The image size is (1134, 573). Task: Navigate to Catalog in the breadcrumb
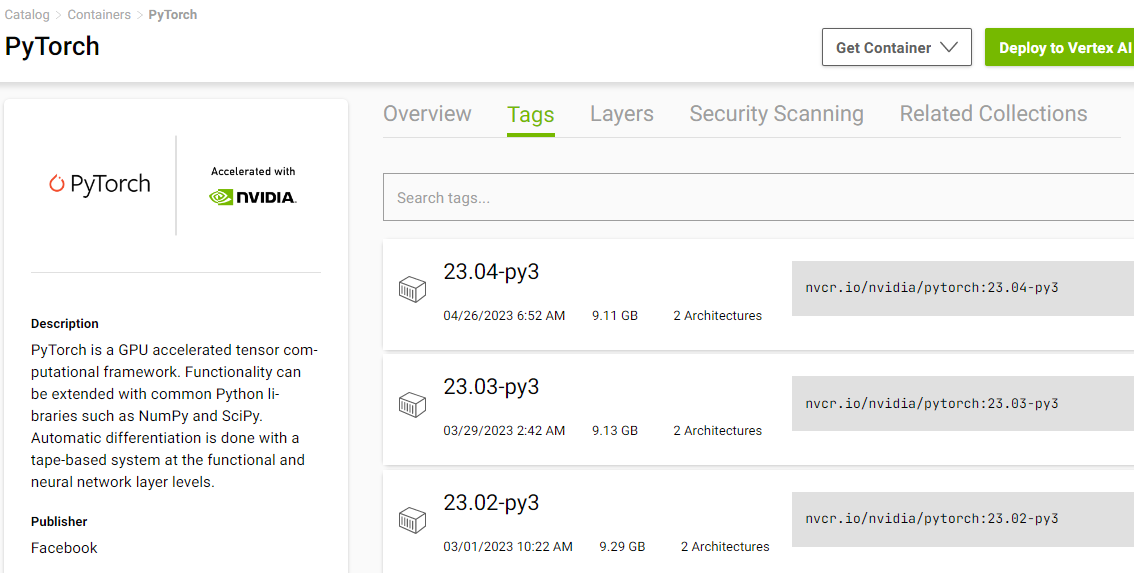[x=27, y=14]
